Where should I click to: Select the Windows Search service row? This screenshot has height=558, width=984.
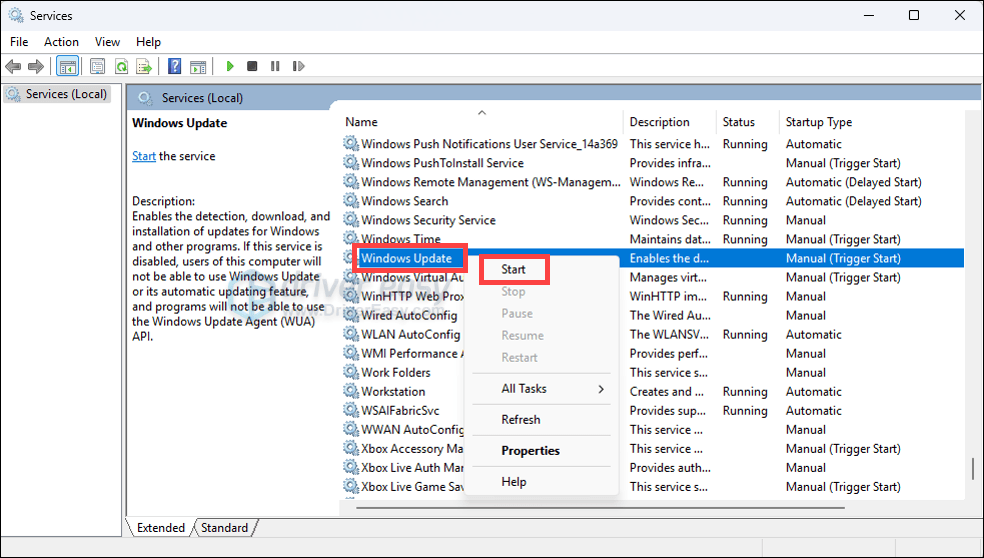click(404, 201)
